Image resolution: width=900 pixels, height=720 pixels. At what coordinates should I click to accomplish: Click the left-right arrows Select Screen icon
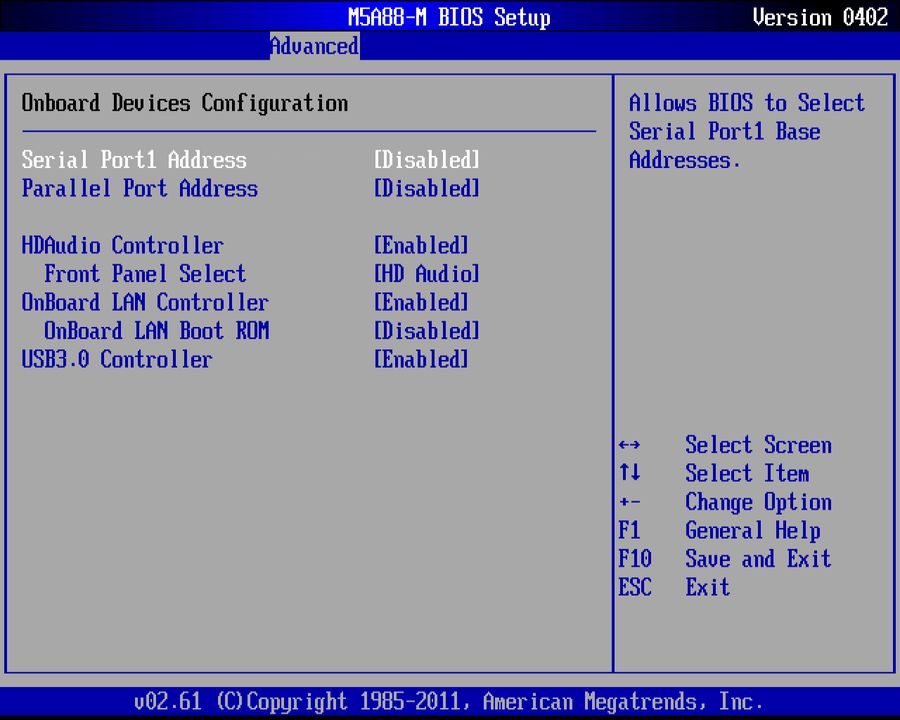(x=630, y=445)
